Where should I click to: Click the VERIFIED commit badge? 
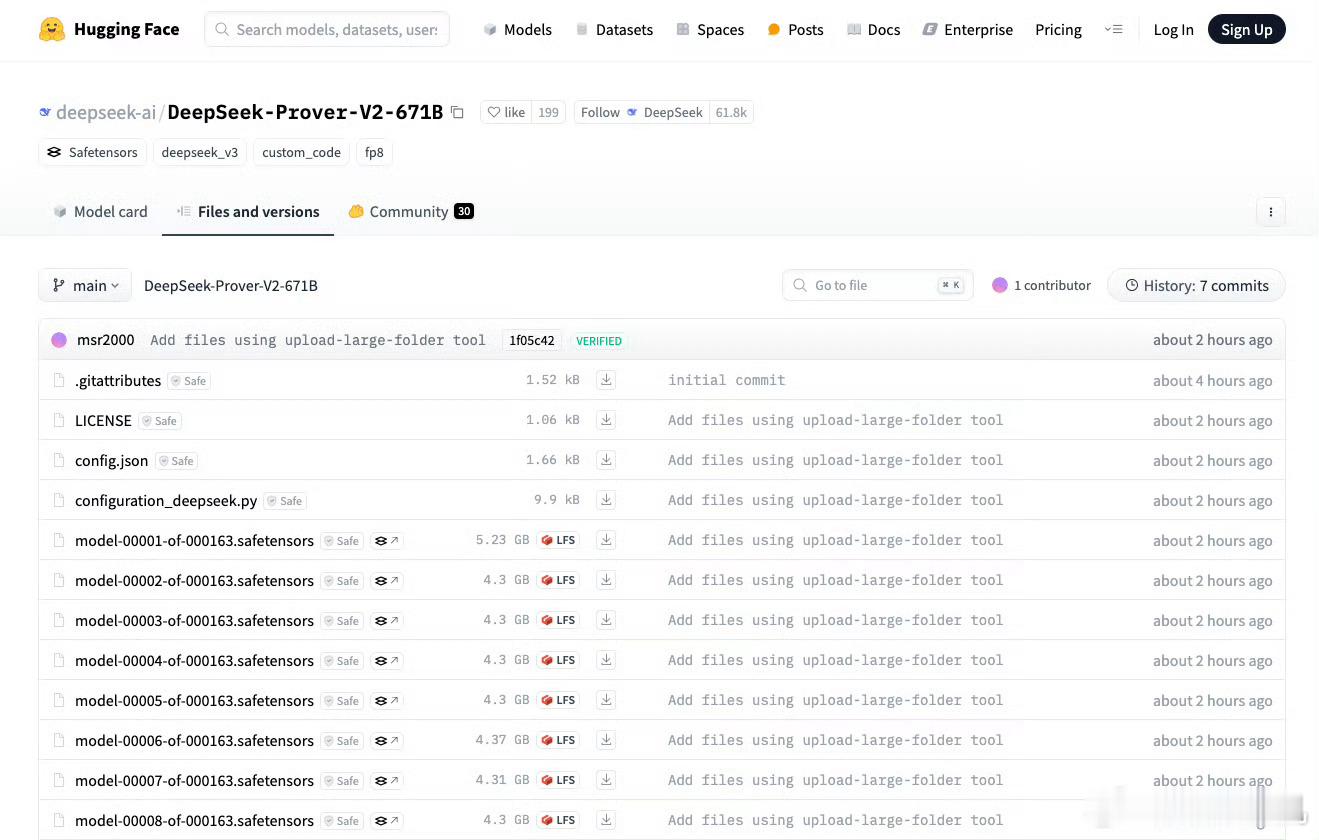point(599,341)
